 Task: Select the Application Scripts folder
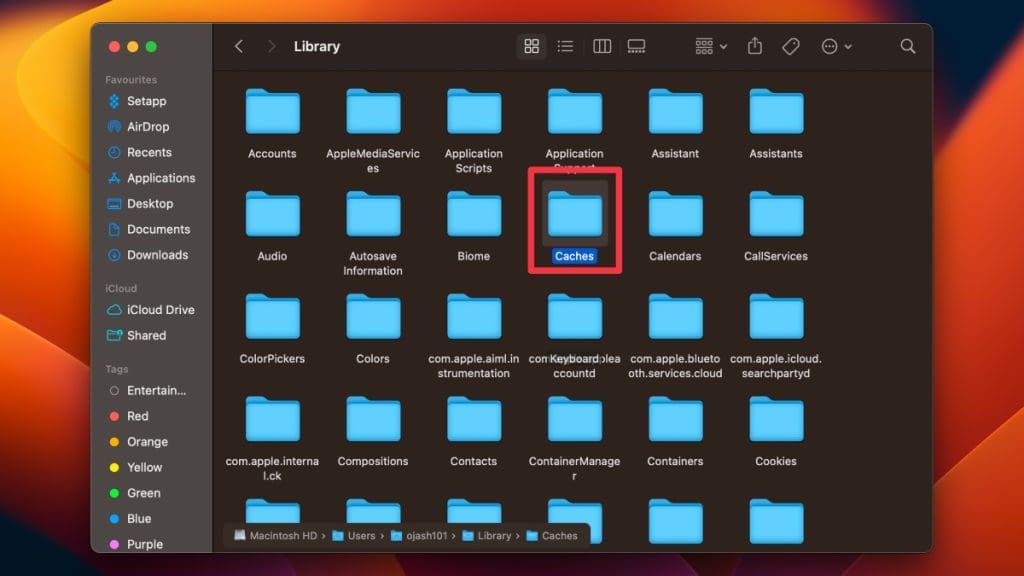click(473, 112)
